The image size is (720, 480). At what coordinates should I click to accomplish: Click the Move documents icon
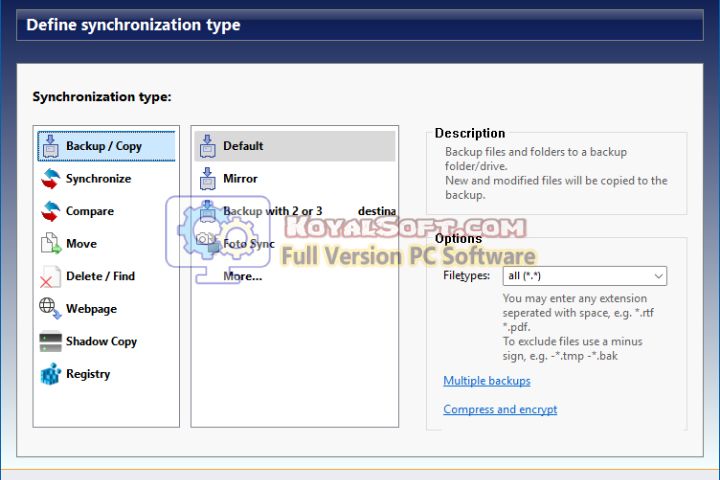pyautogui.click(x=51, y=243)
